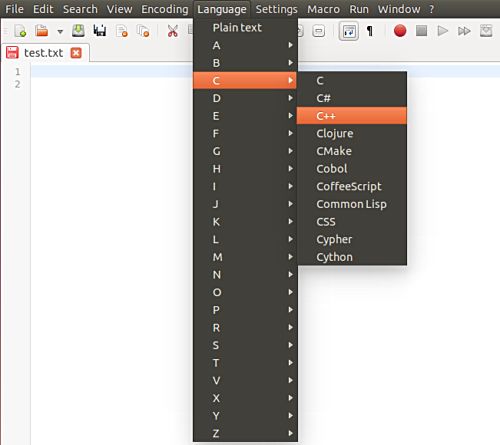Toggle Show all characters pilcrow icon
This screenshot has width=500, height=445.
[x=370, y=31]
